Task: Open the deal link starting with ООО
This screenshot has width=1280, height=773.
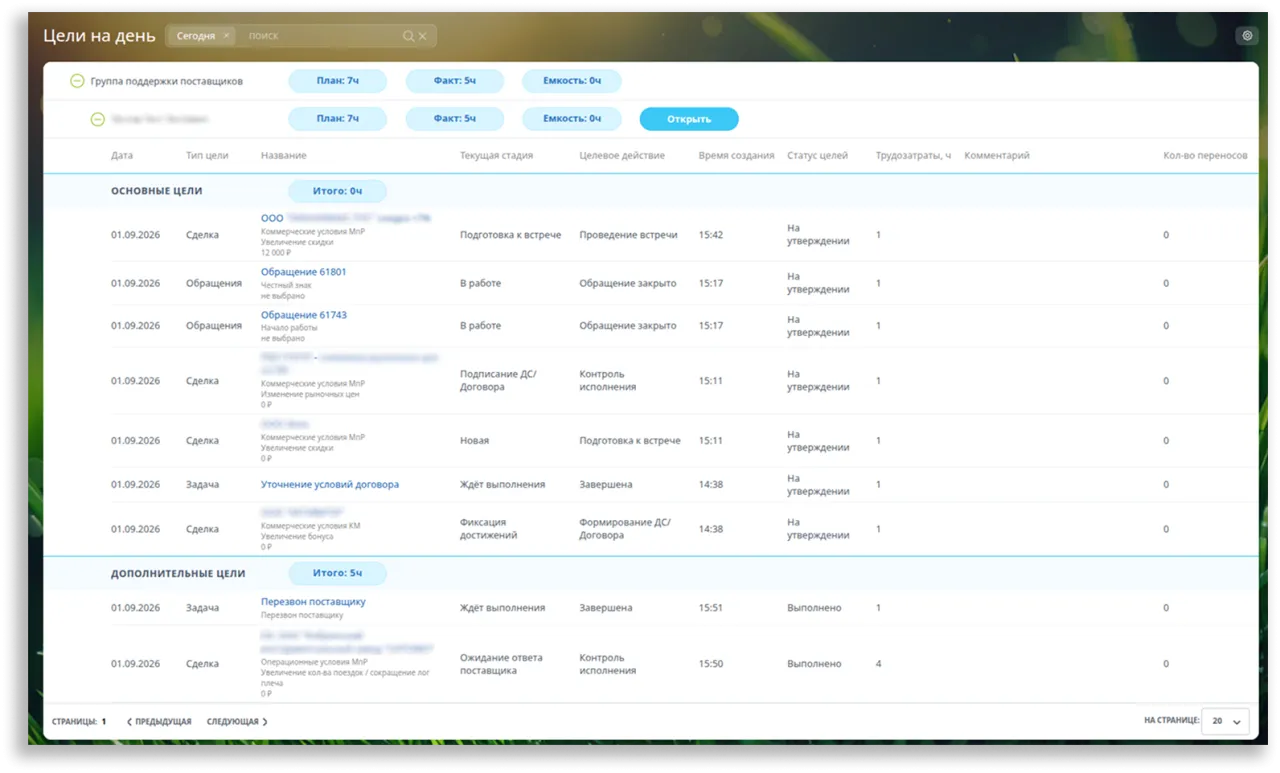Action: click(346, 217)
